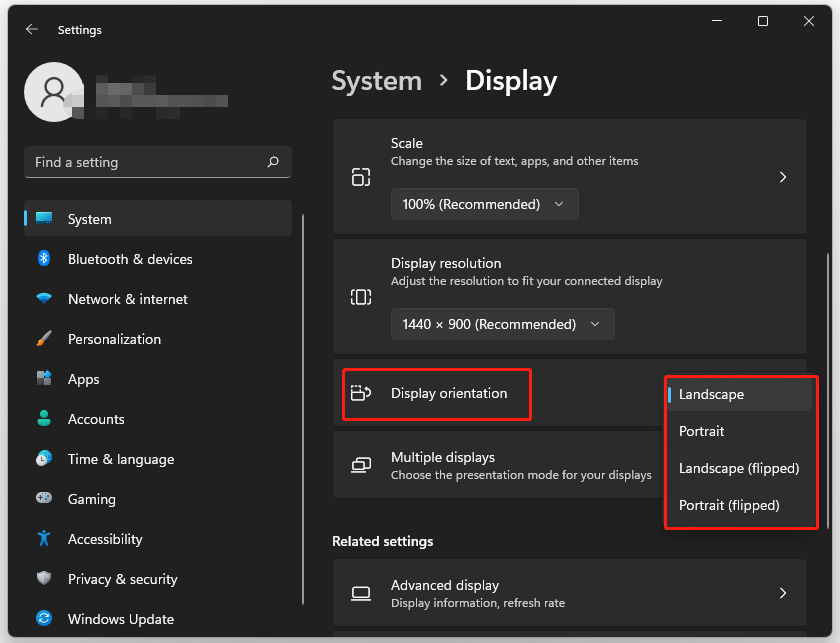Click the Privacy & security shield icon
This screenshot has width=840, height=643.
pos(44,579)
